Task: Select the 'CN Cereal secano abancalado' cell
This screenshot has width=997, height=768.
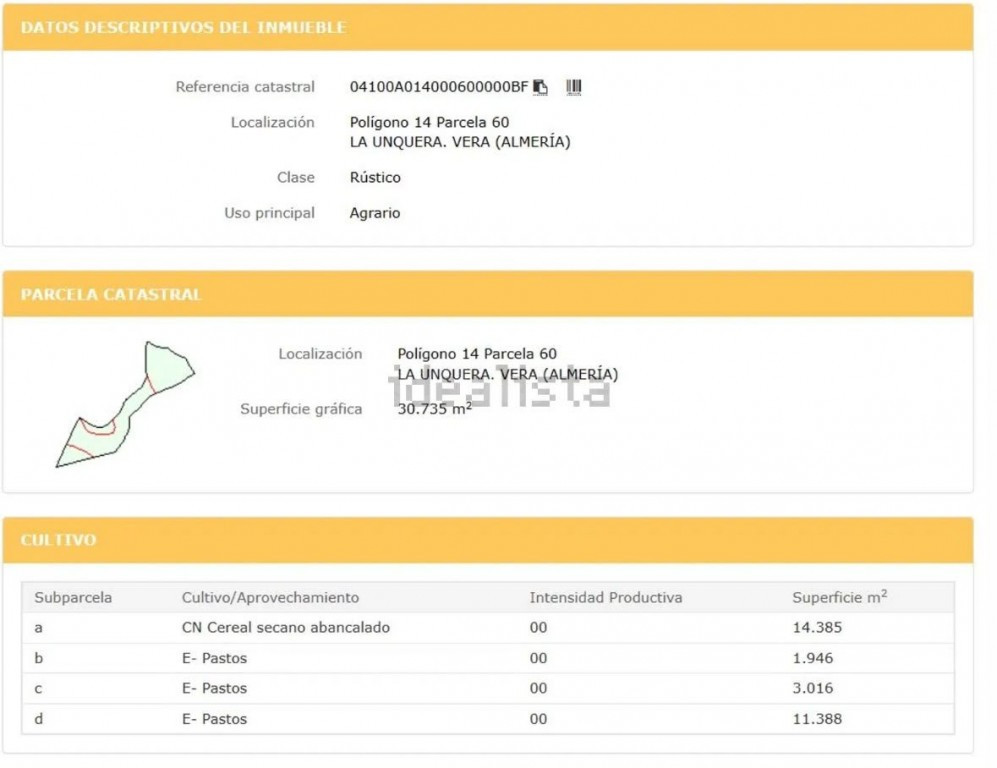Action: click(x=285, y=627)
